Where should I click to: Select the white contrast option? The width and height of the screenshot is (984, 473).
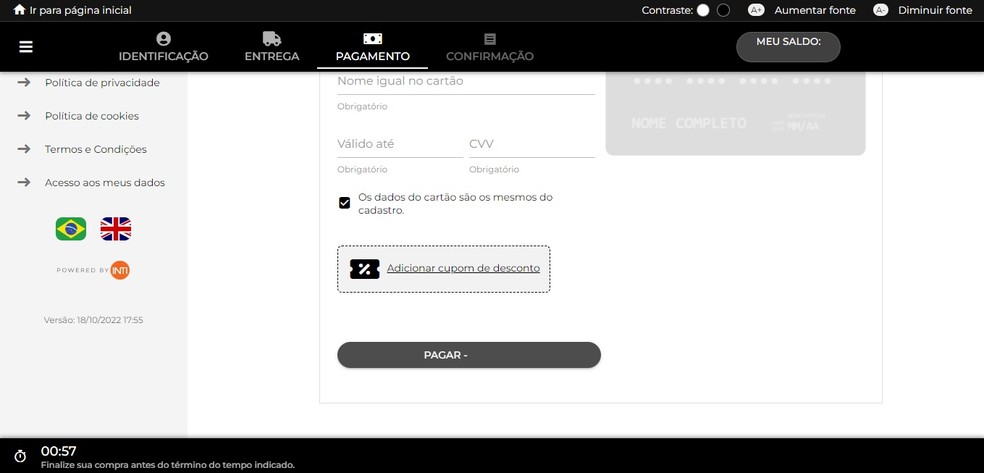click(703, 10)
